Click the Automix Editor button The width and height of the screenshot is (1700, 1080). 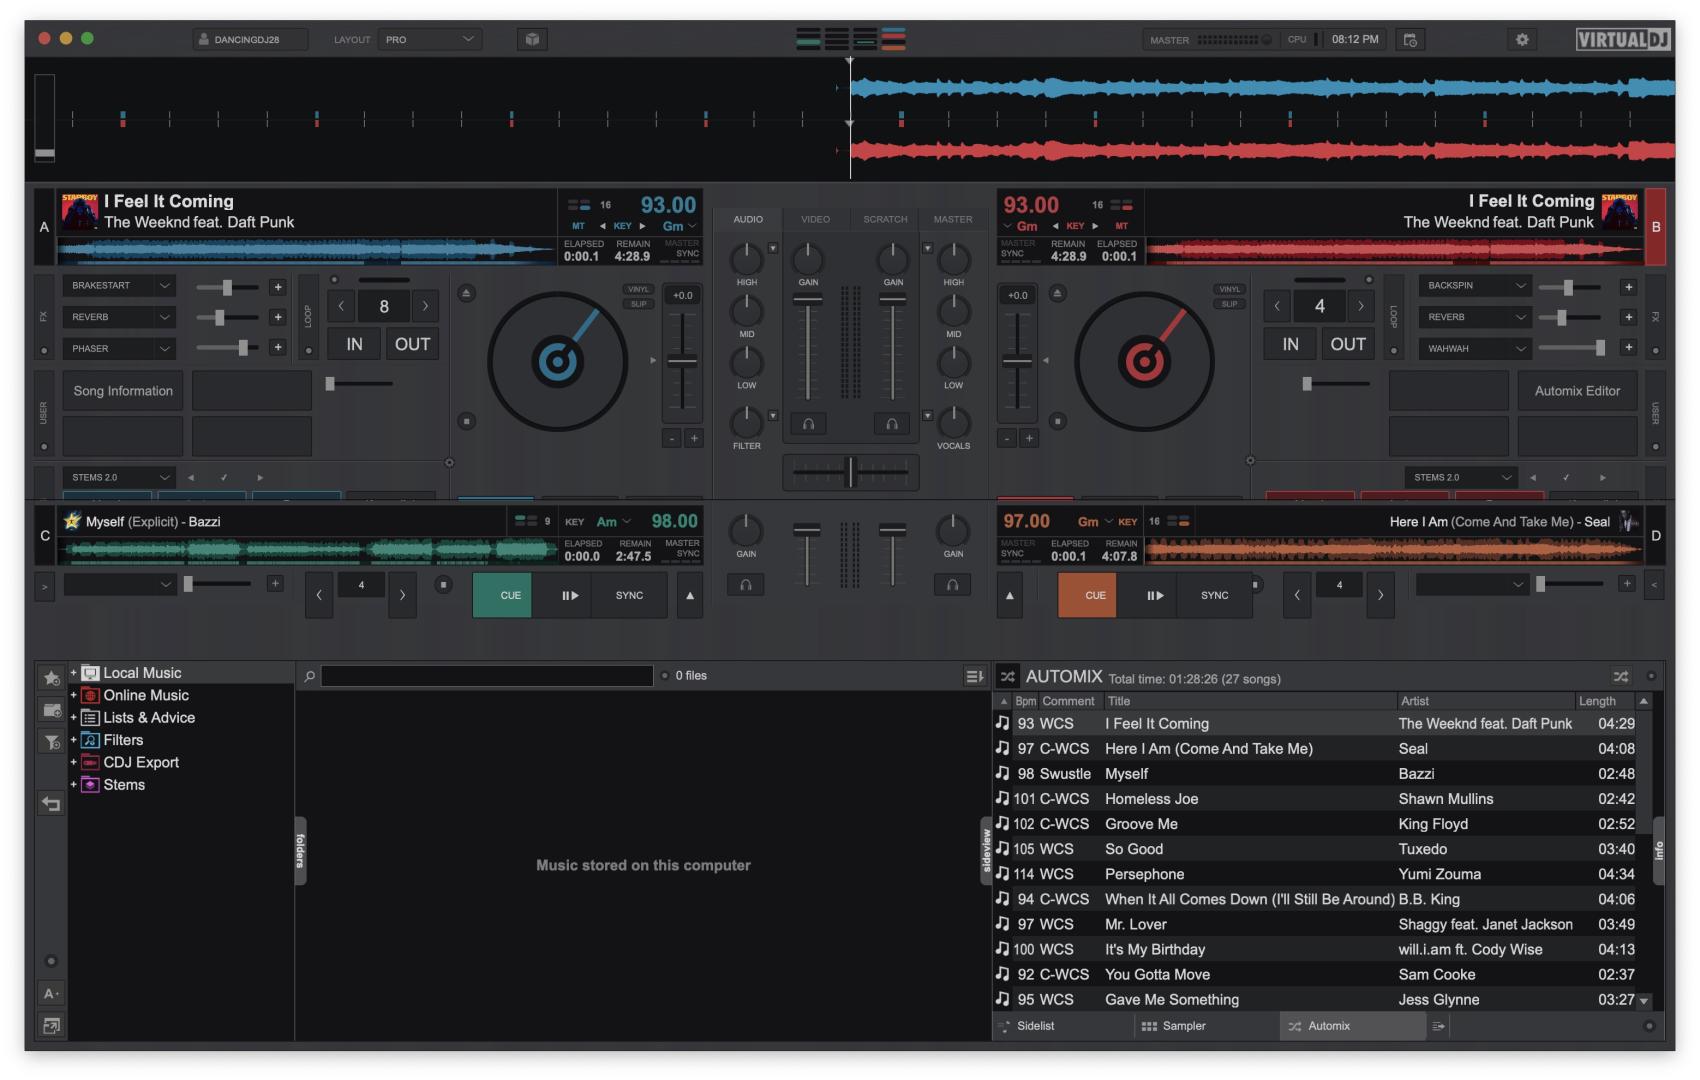pos(1577,391)
